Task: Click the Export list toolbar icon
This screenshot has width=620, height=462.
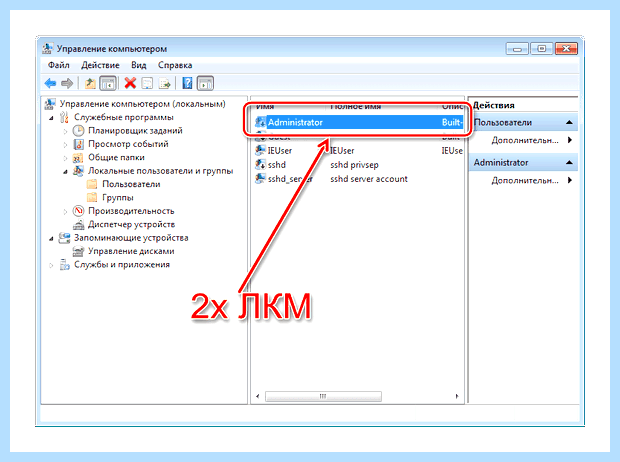Action: pyautogui.click(x=164, y=83)
